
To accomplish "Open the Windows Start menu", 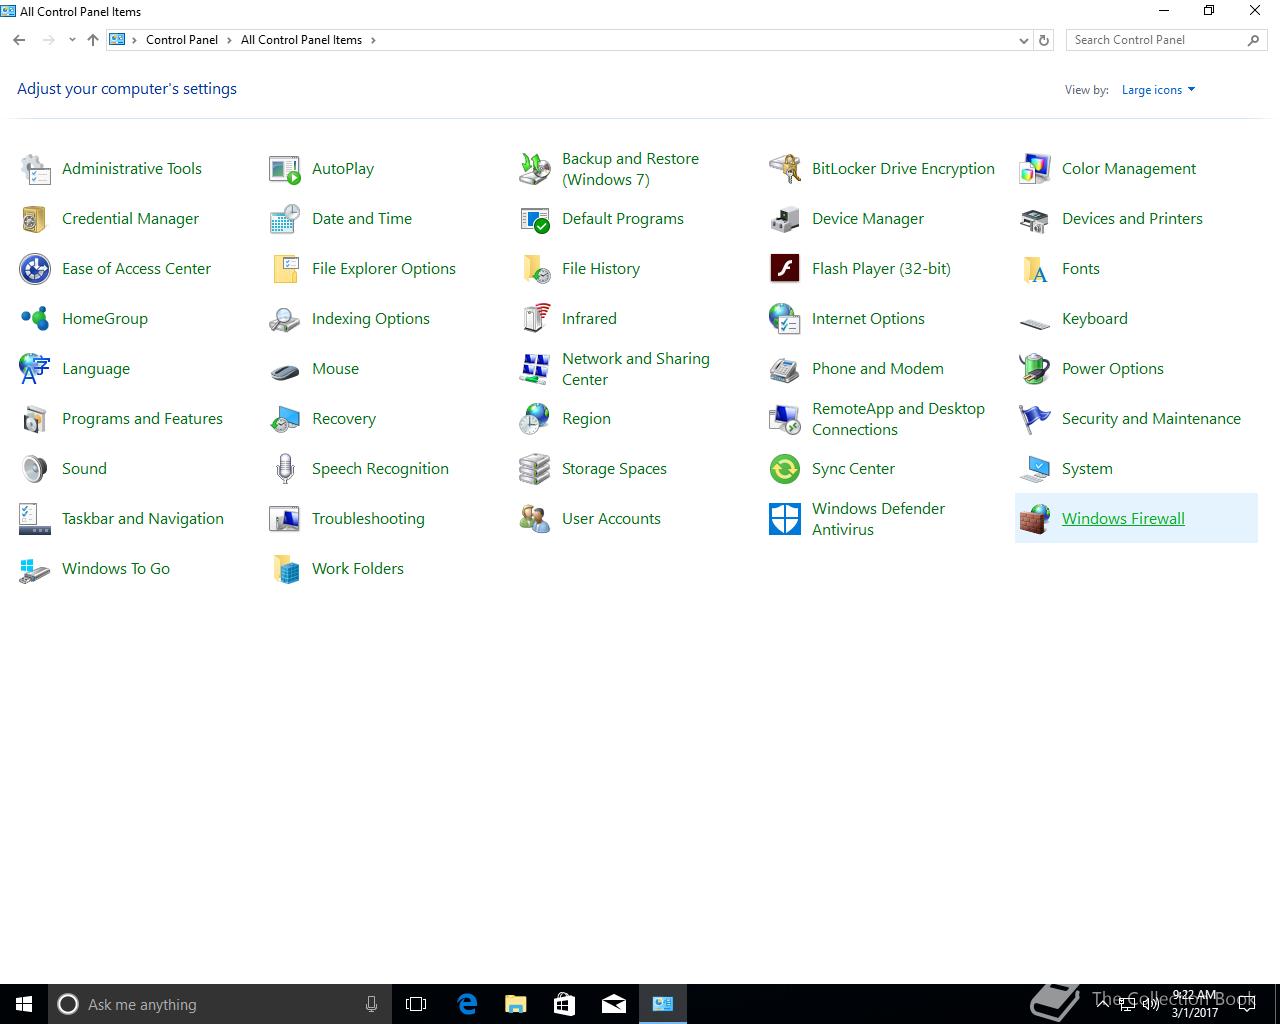I will coord(24,1004).
